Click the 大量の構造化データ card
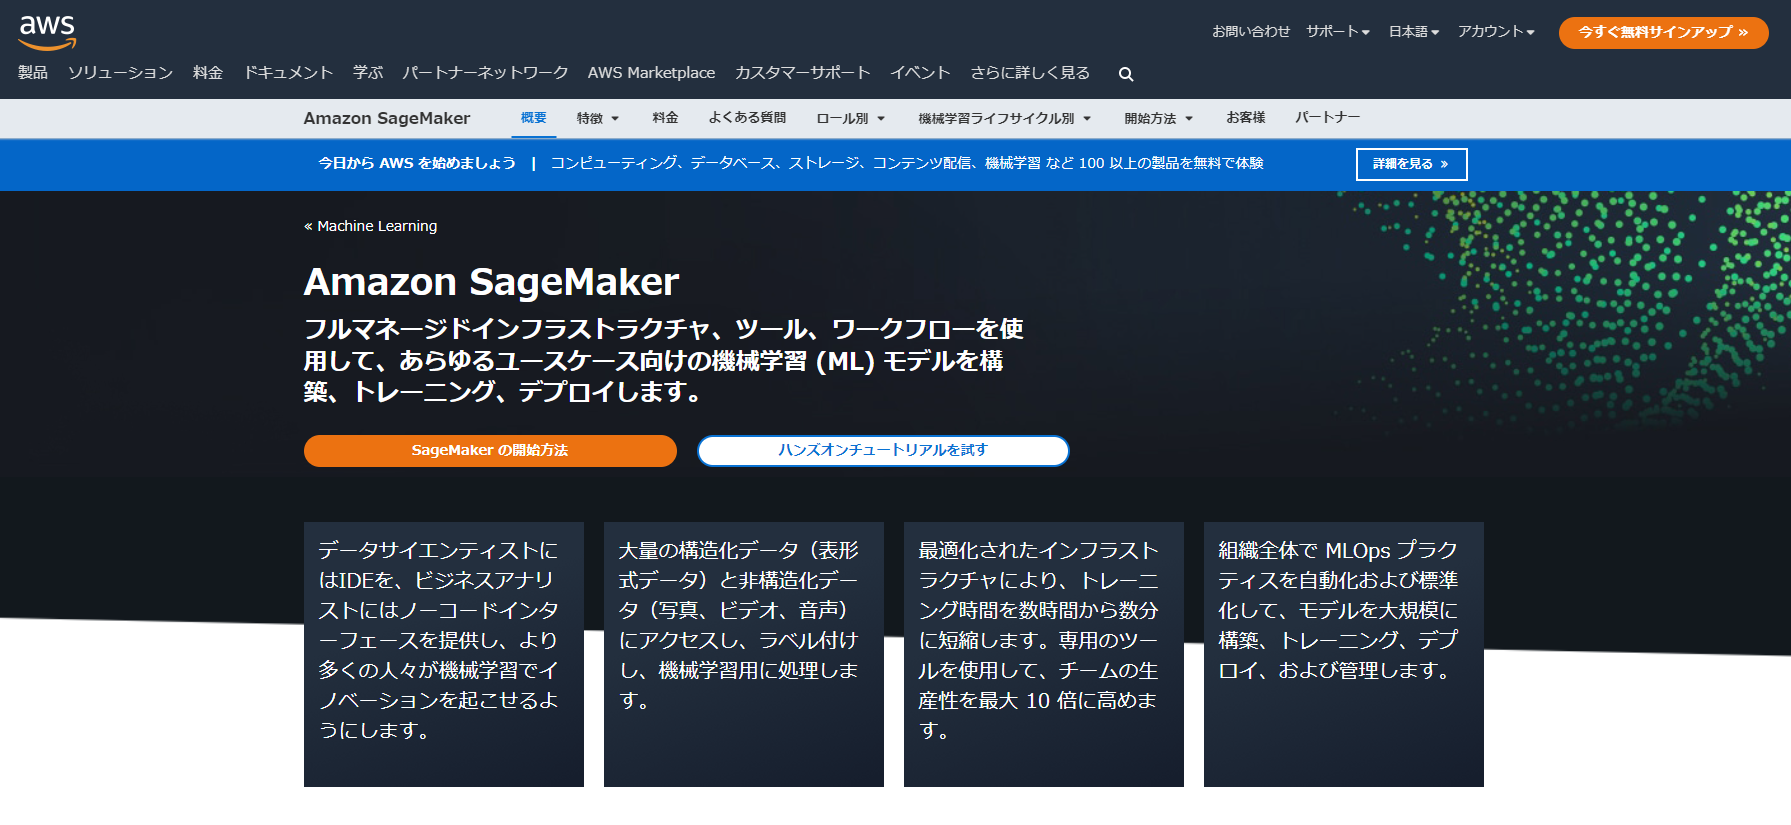 744,654
